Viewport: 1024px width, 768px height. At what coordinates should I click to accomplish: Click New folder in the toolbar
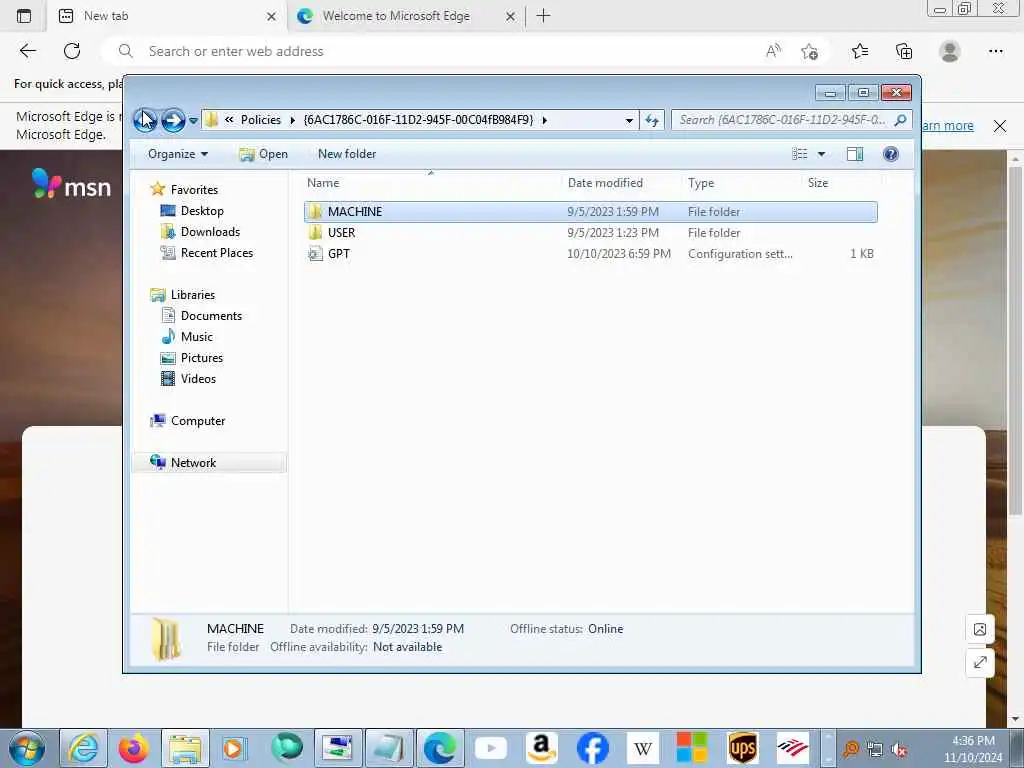[347, 154]
